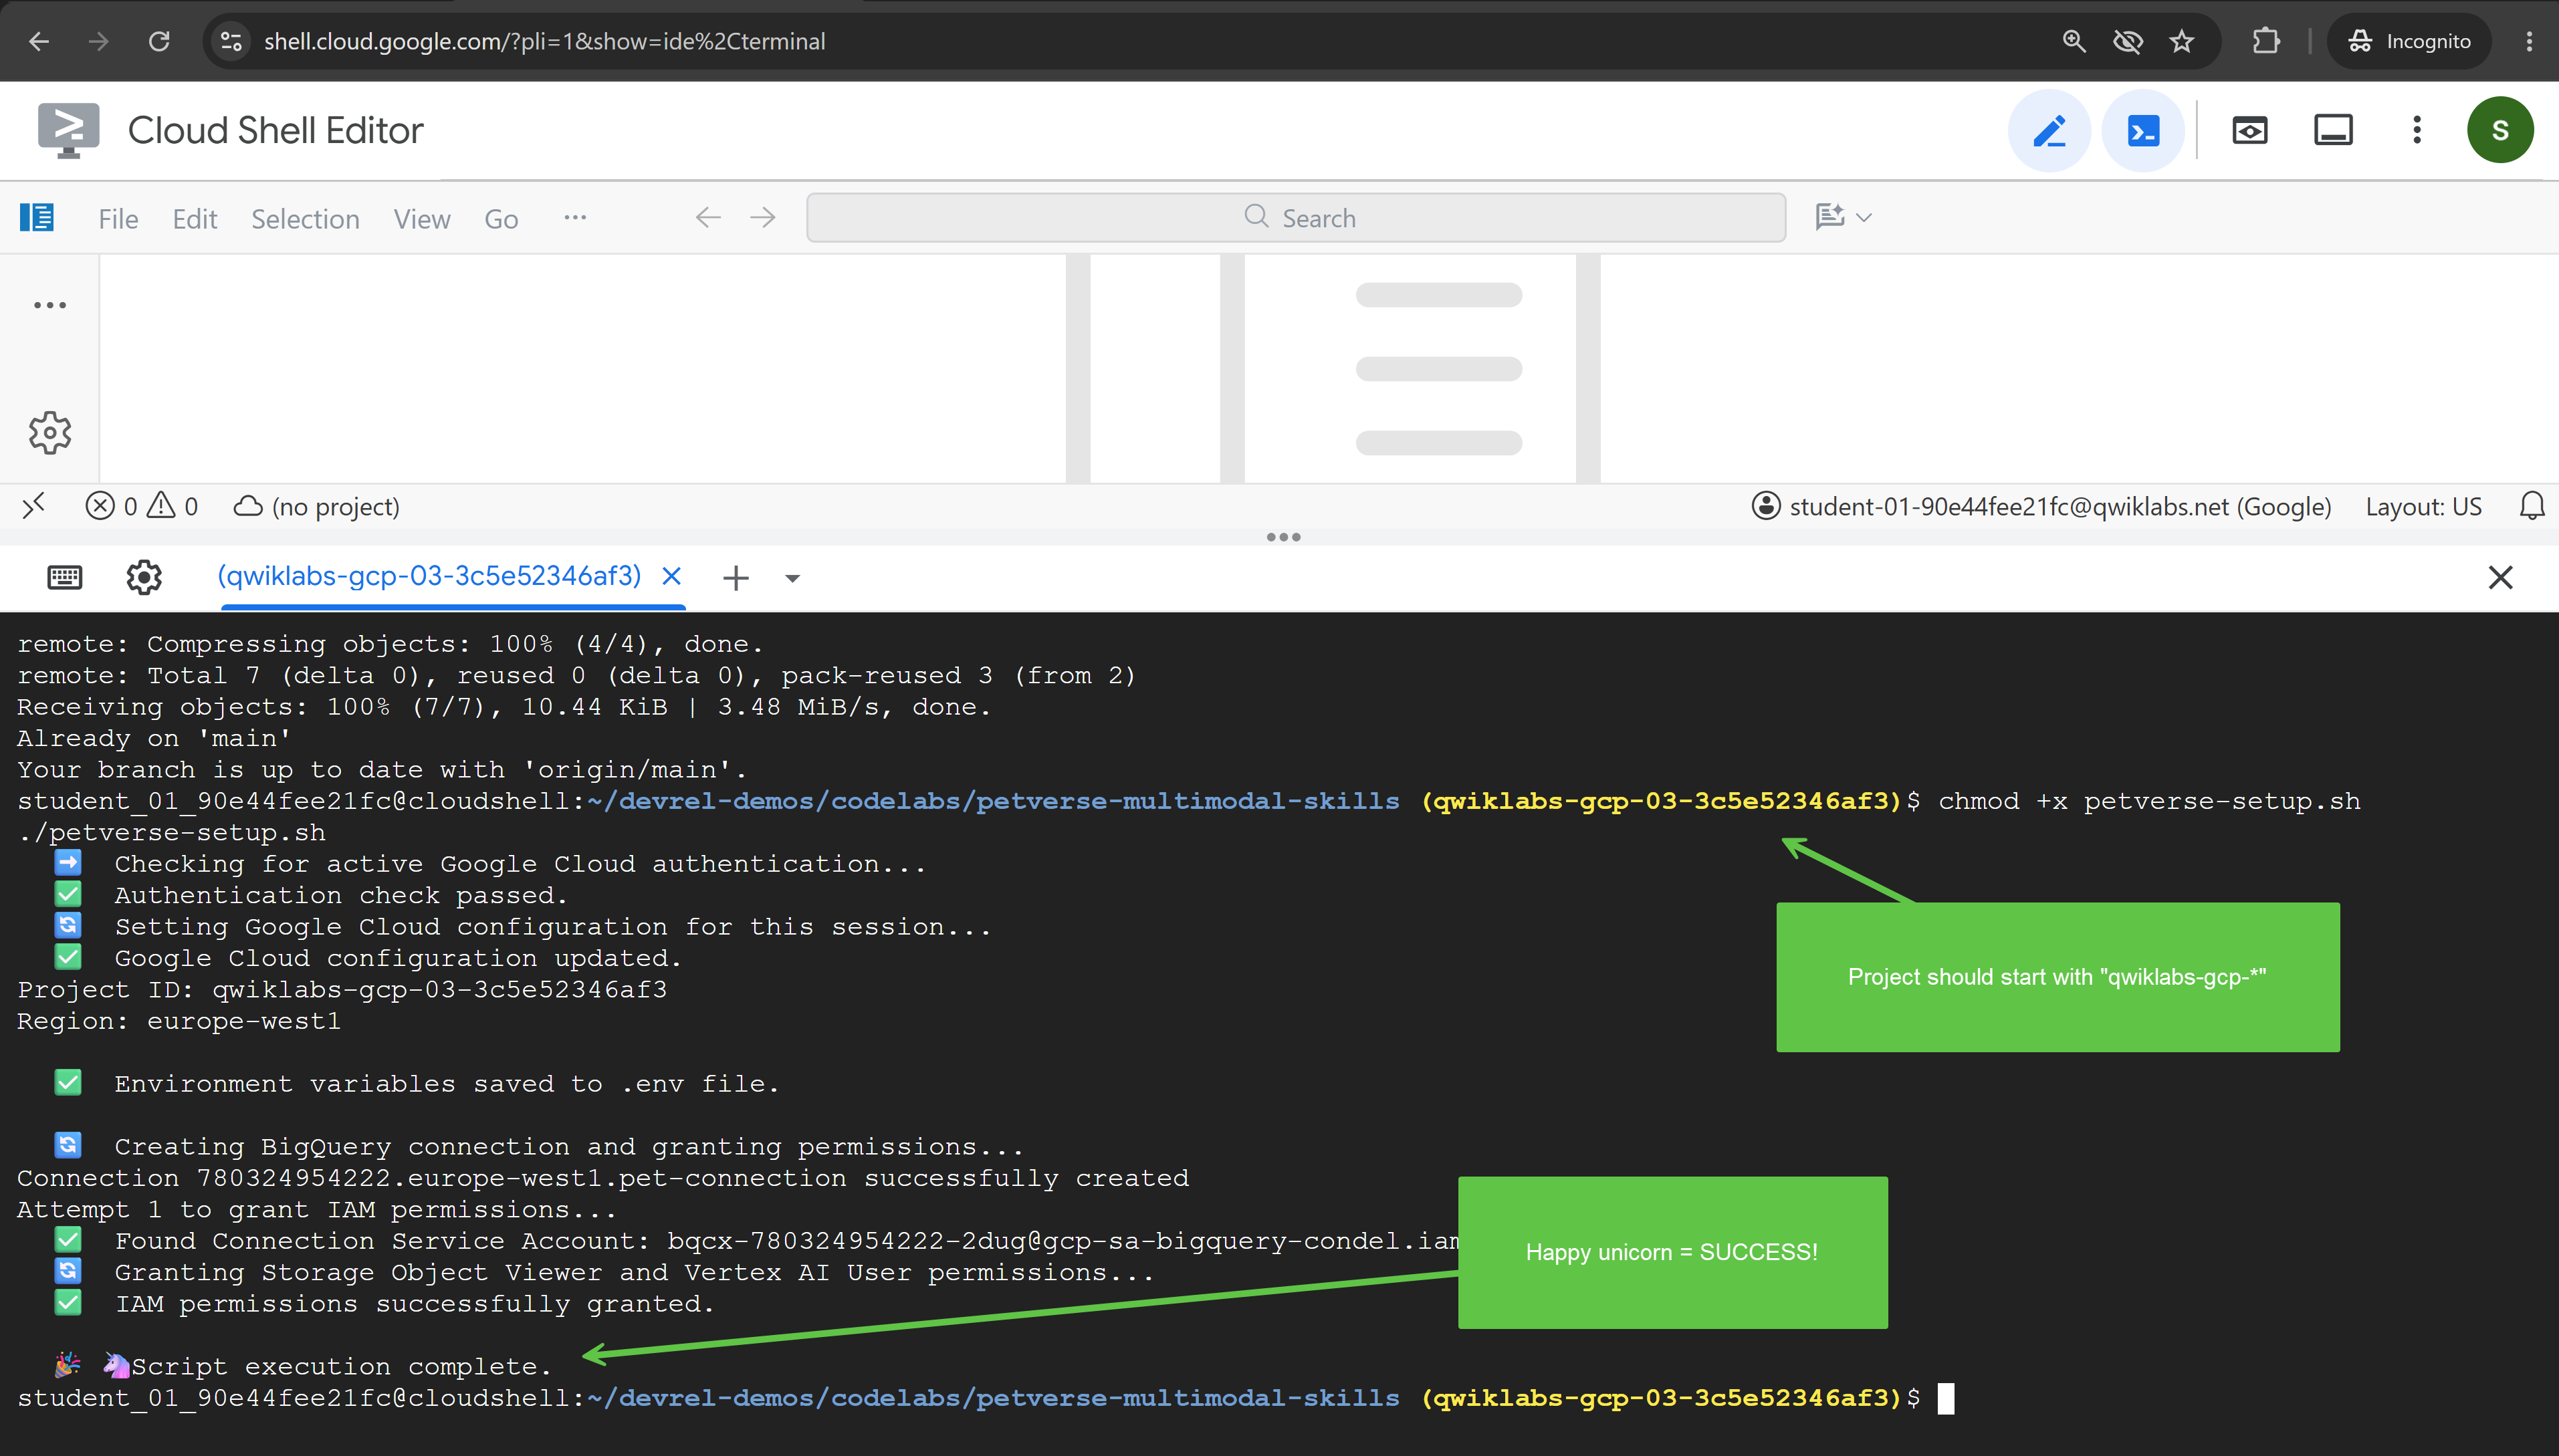The image size is (2559, 1456).
Task: Open the notifications bell icon
Action: (x=2531, y=507)
